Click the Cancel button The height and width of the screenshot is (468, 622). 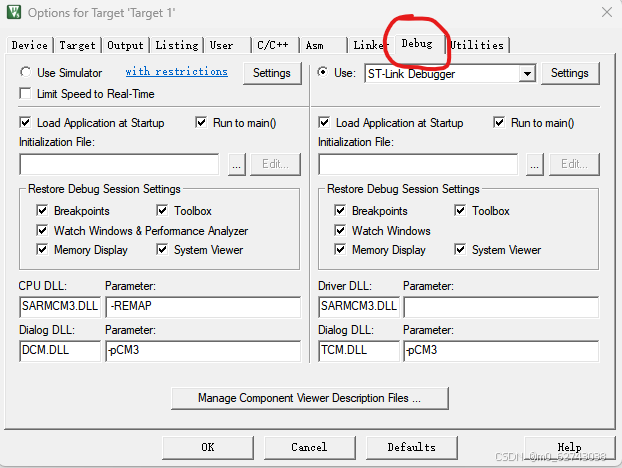(x=309, y=447)
